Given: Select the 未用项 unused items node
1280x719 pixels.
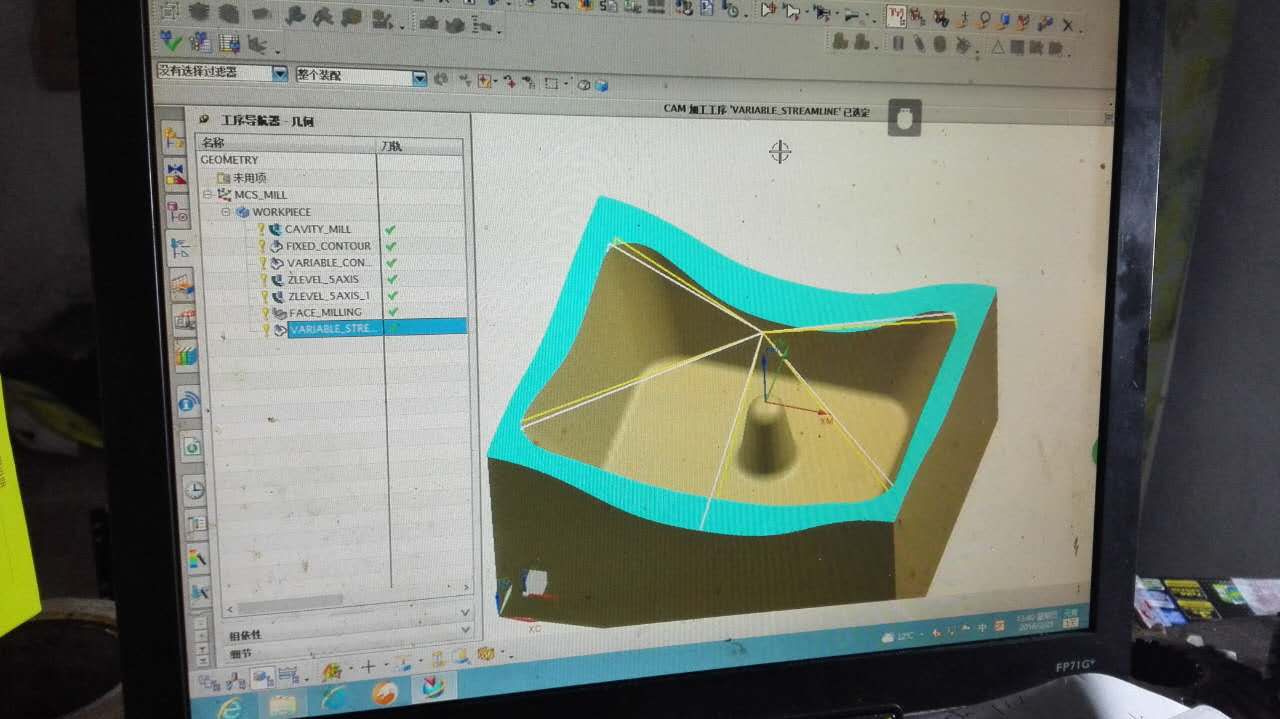Looking at the screenshot, I should click(250, 177).
